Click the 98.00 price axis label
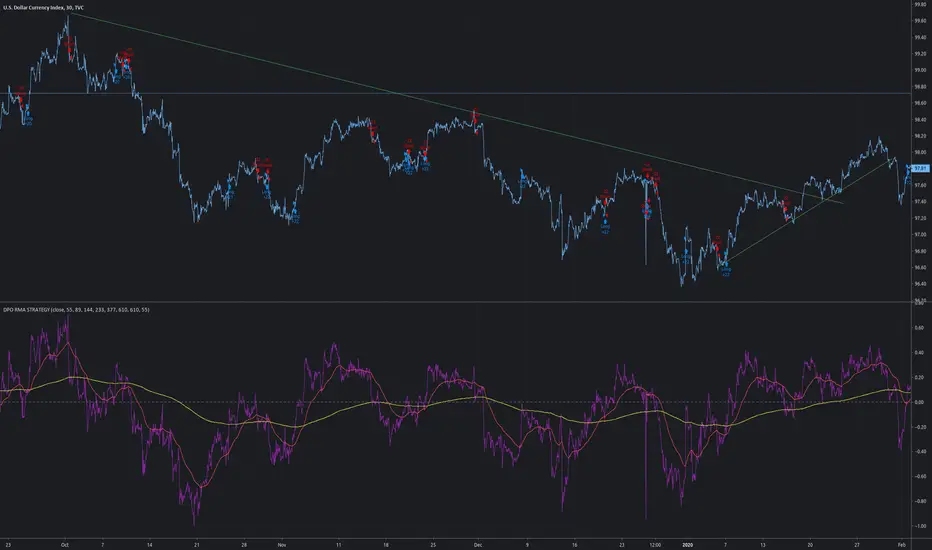This screenshot has width=932, height=550. tap(920, 152)
